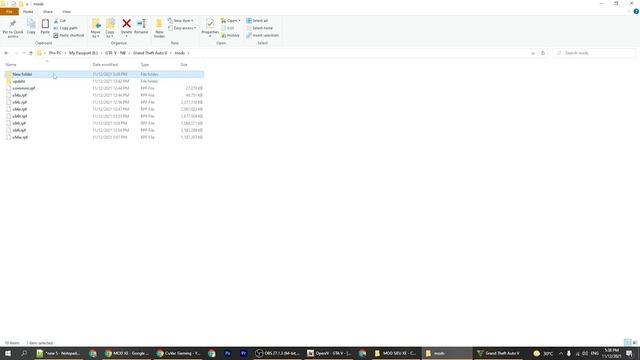Switch to OBS taskbar window
Image resolution: width=640 pixels, height=360 pixels.
point(277,353)
